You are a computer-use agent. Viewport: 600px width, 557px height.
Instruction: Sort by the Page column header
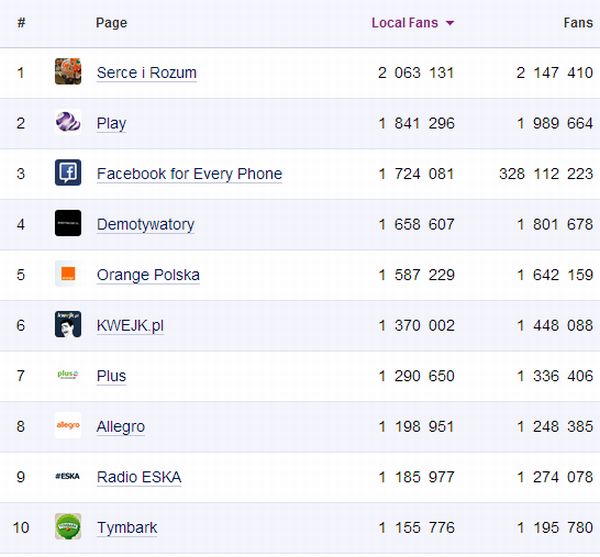[x=111, y=23]
